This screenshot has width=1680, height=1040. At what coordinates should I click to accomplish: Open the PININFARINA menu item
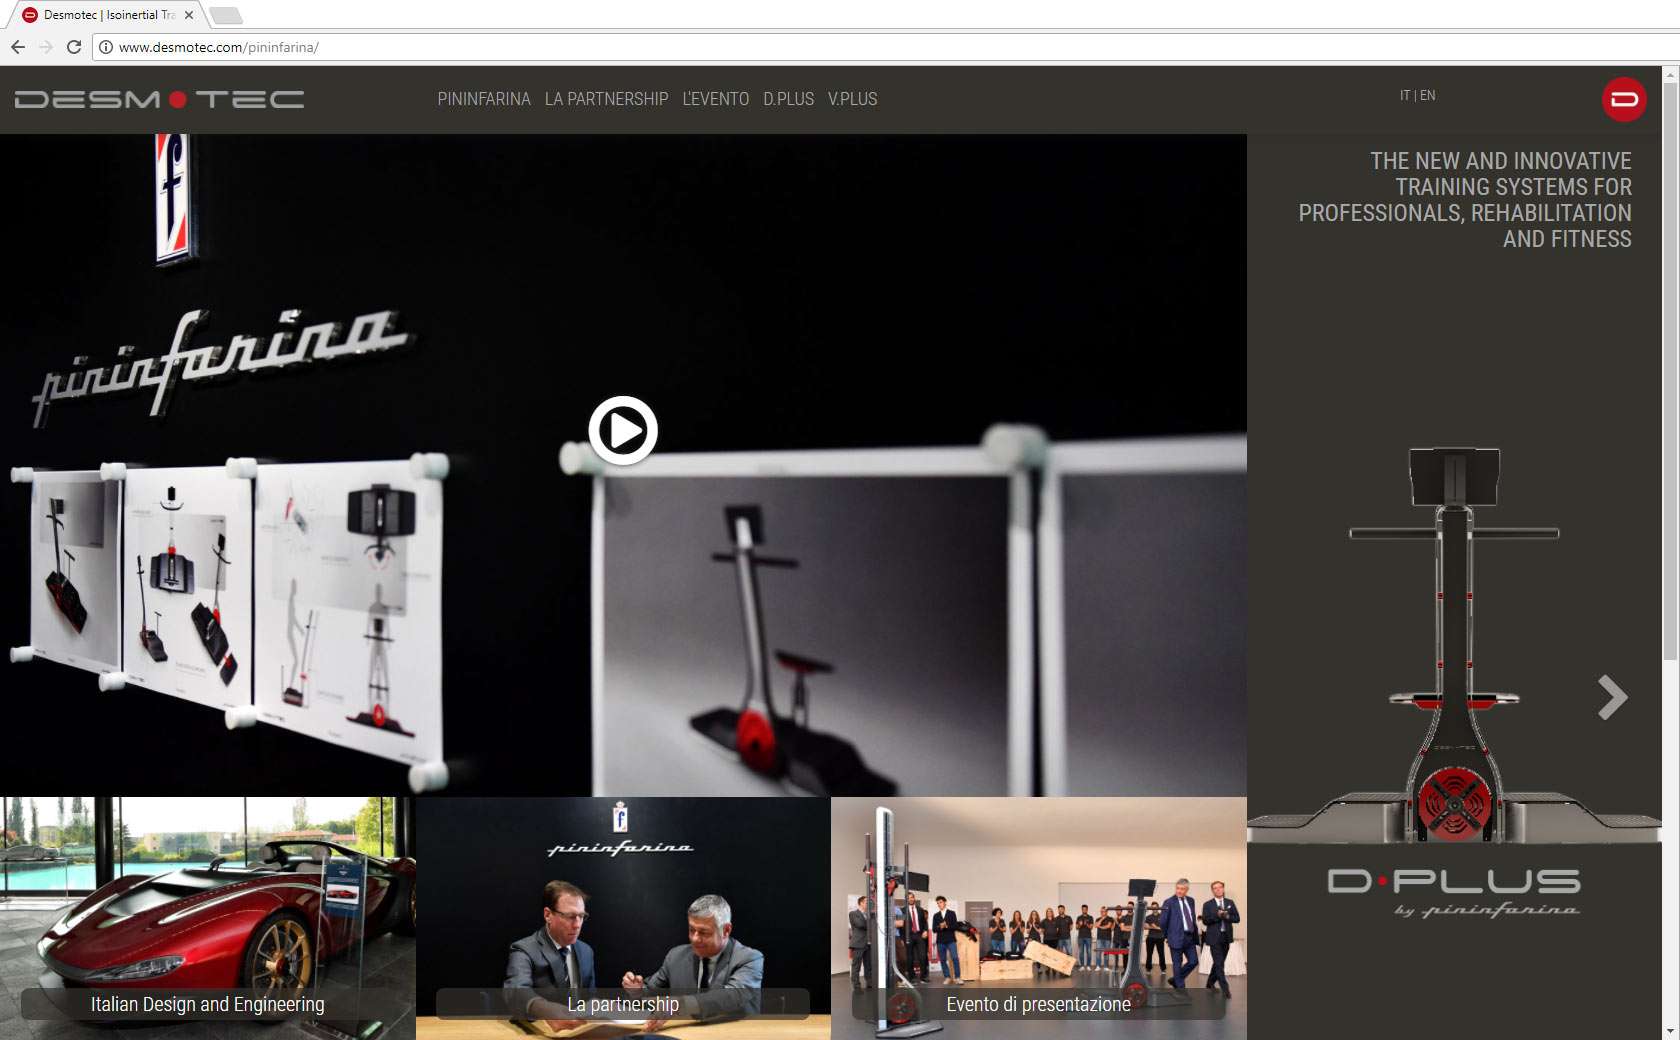click(484, 99)
